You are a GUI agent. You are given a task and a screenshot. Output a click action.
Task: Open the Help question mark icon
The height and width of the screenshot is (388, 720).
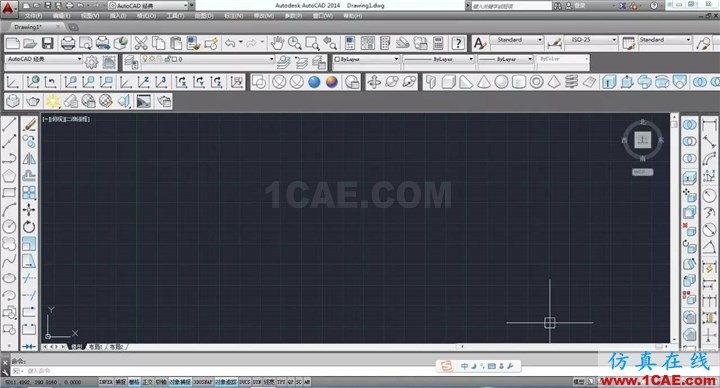click(x=458, y=44)
